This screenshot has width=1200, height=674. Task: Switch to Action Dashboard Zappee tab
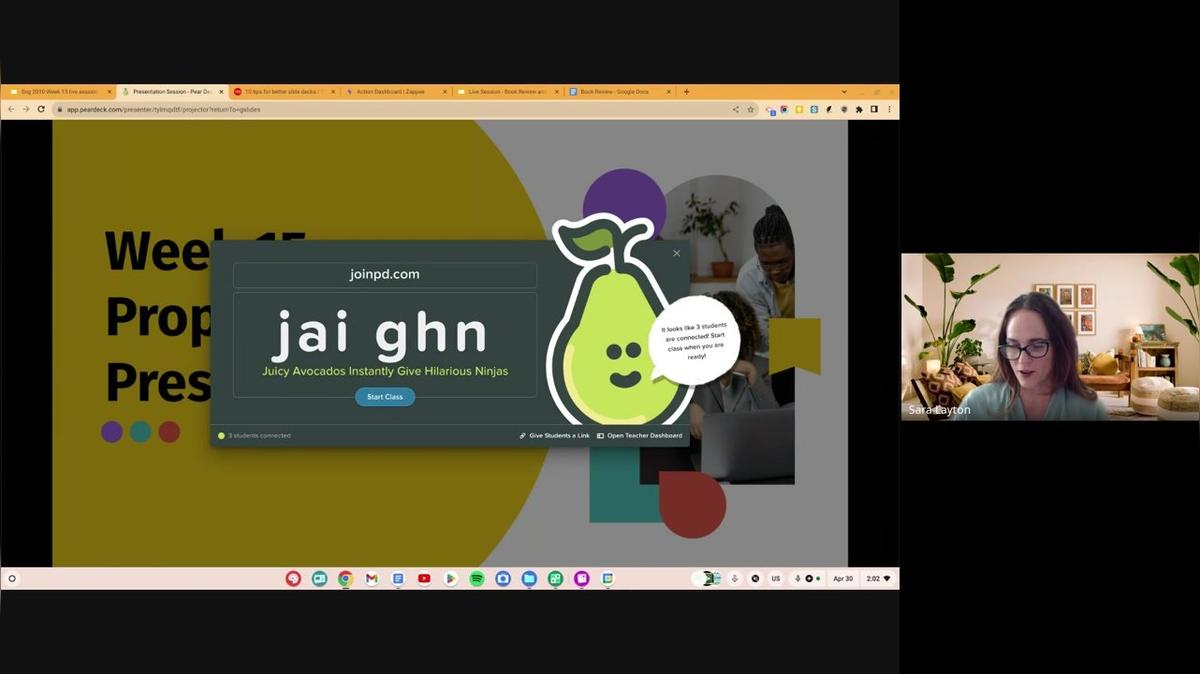click(395, 92)
